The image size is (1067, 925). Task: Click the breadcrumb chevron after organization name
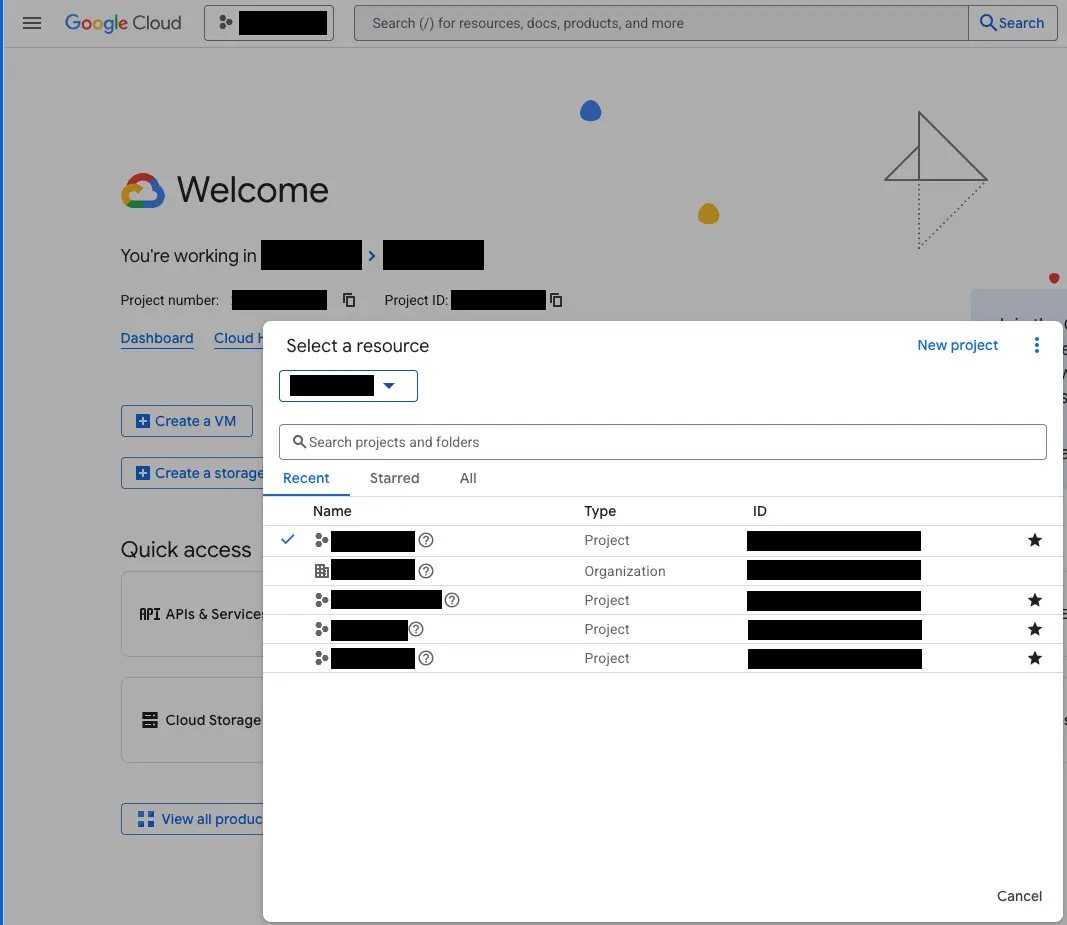coord(372,256)
